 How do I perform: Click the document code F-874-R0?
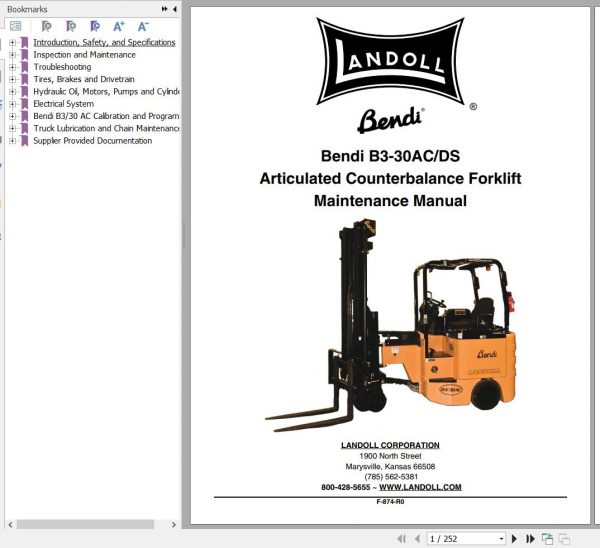tap(390, 502)
